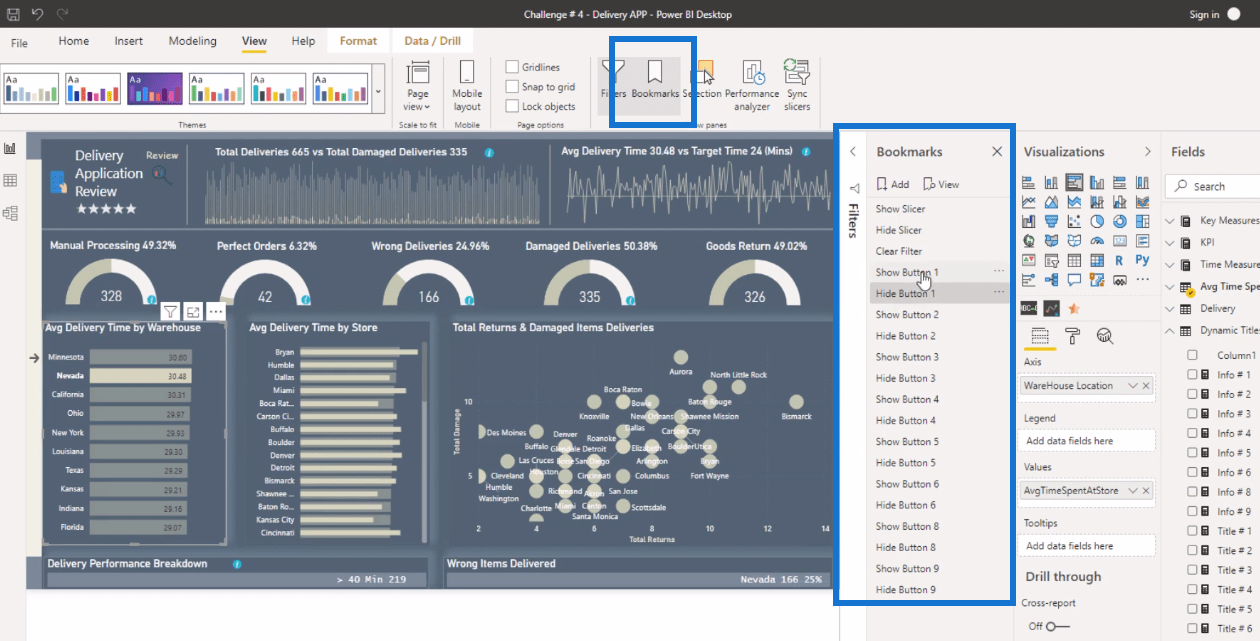Open the WareHouse Location field dropdown
This screenshot has width=1260, height=641.
click(x=1133, y=385)
